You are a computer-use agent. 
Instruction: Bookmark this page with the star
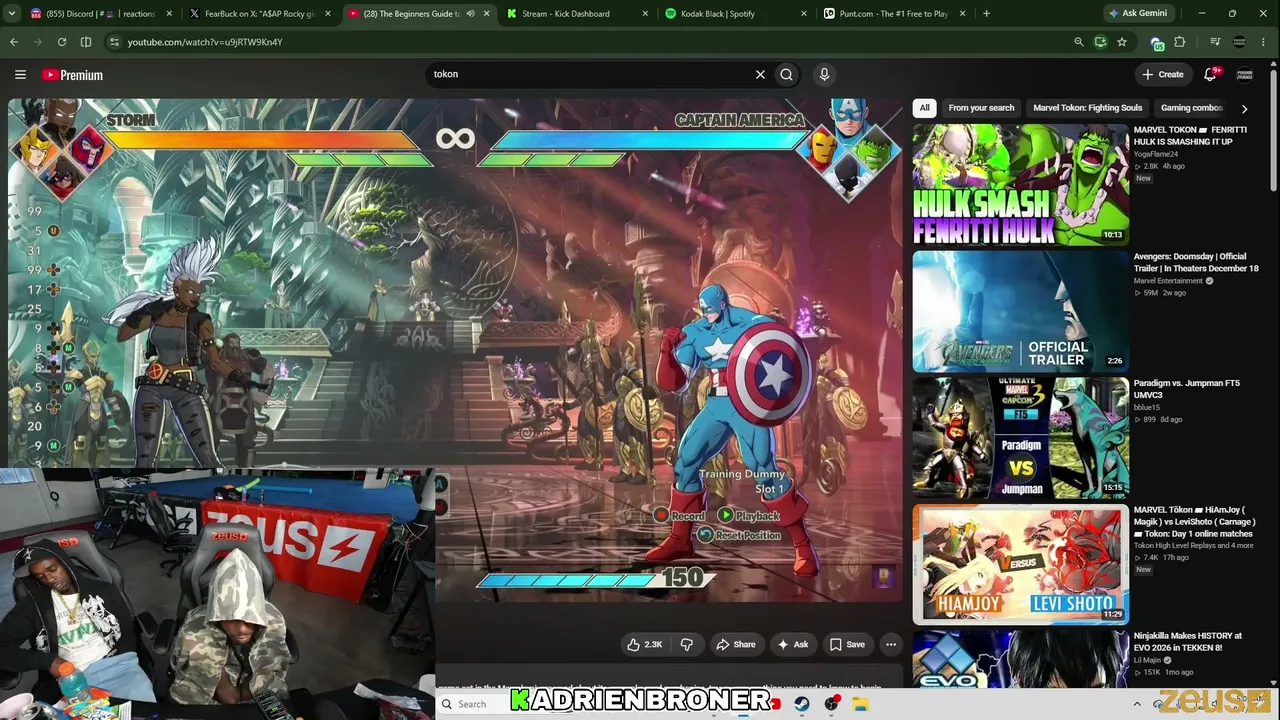click(x=1122, y=42)
